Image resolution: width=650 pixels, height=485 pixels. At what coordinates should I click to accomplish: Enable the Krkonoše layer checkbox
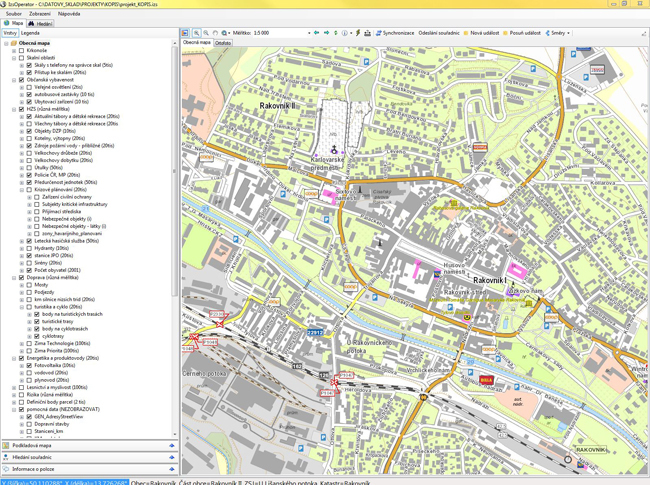pos(21,51)
